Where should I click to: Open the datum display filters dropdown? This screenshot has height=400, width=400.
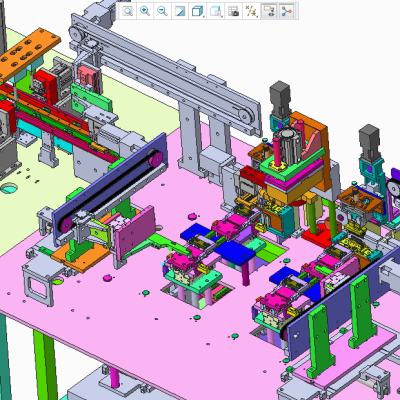coord(251,11)
